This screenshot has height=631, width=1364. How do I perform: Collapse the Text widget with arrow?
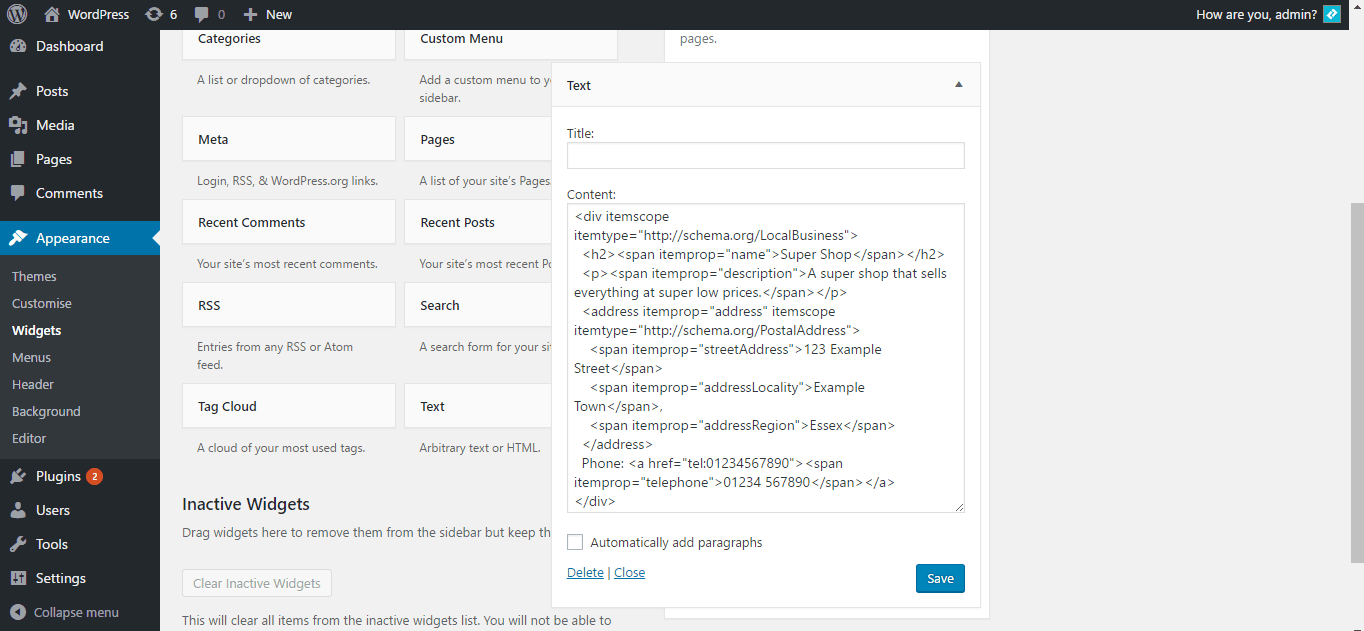coord(959,85)
